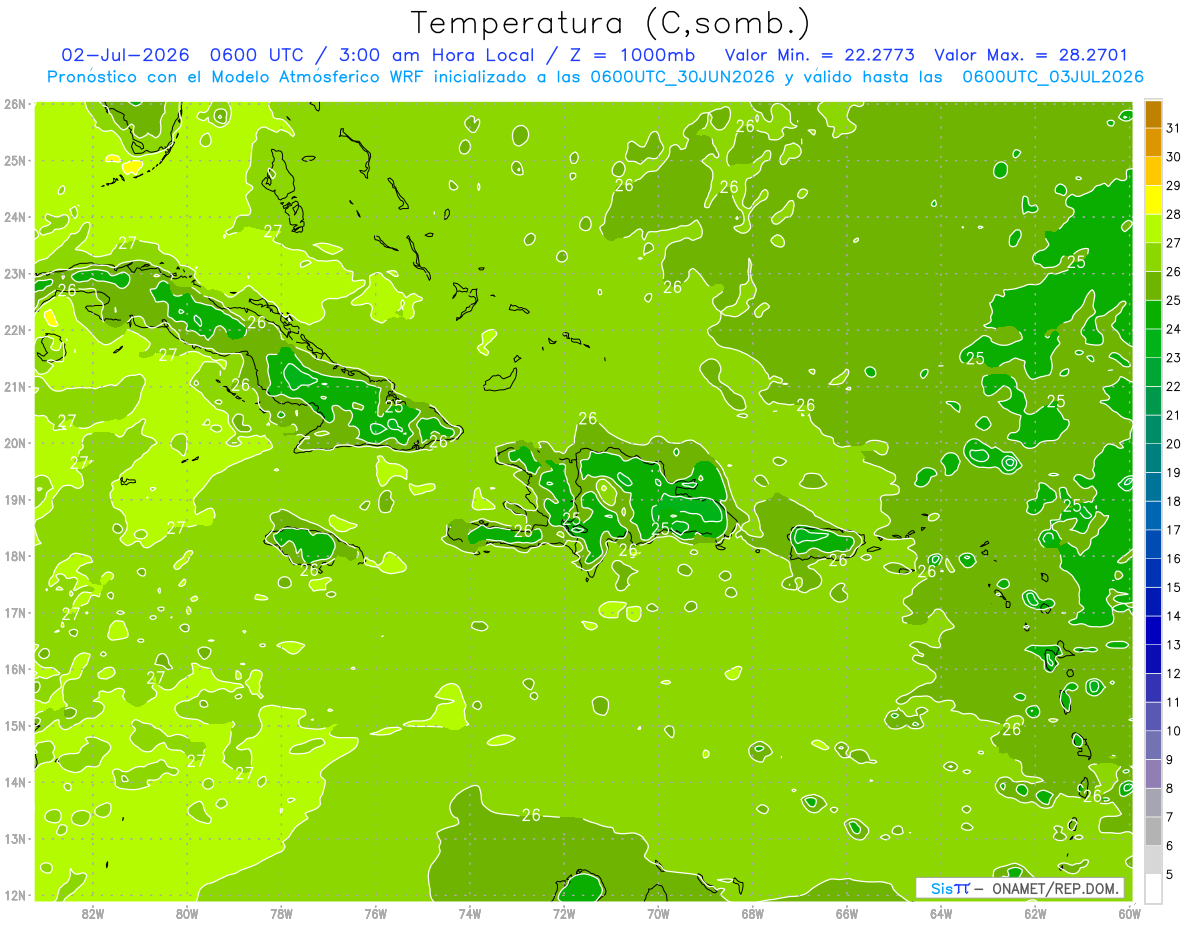Click the title Temperatura (C,somb.)
The image size is (1200, 927).
tap(611, 23)
